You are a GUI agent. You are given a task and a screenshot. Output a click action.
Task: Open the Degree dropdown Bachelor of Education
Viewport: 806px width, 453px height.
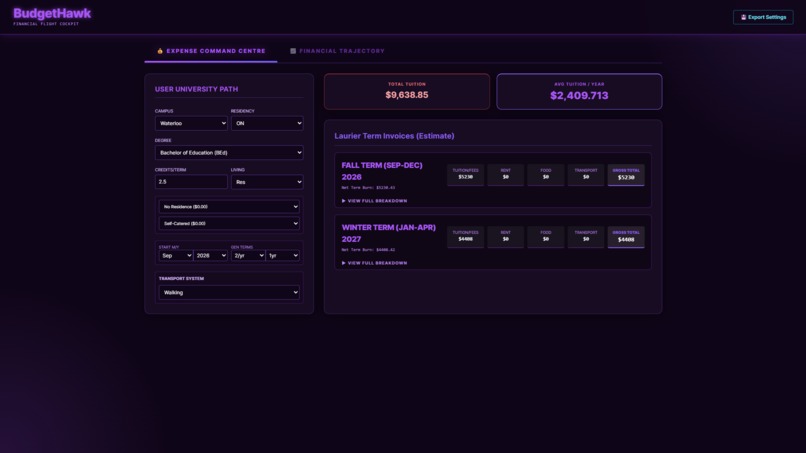coord(229,153)
